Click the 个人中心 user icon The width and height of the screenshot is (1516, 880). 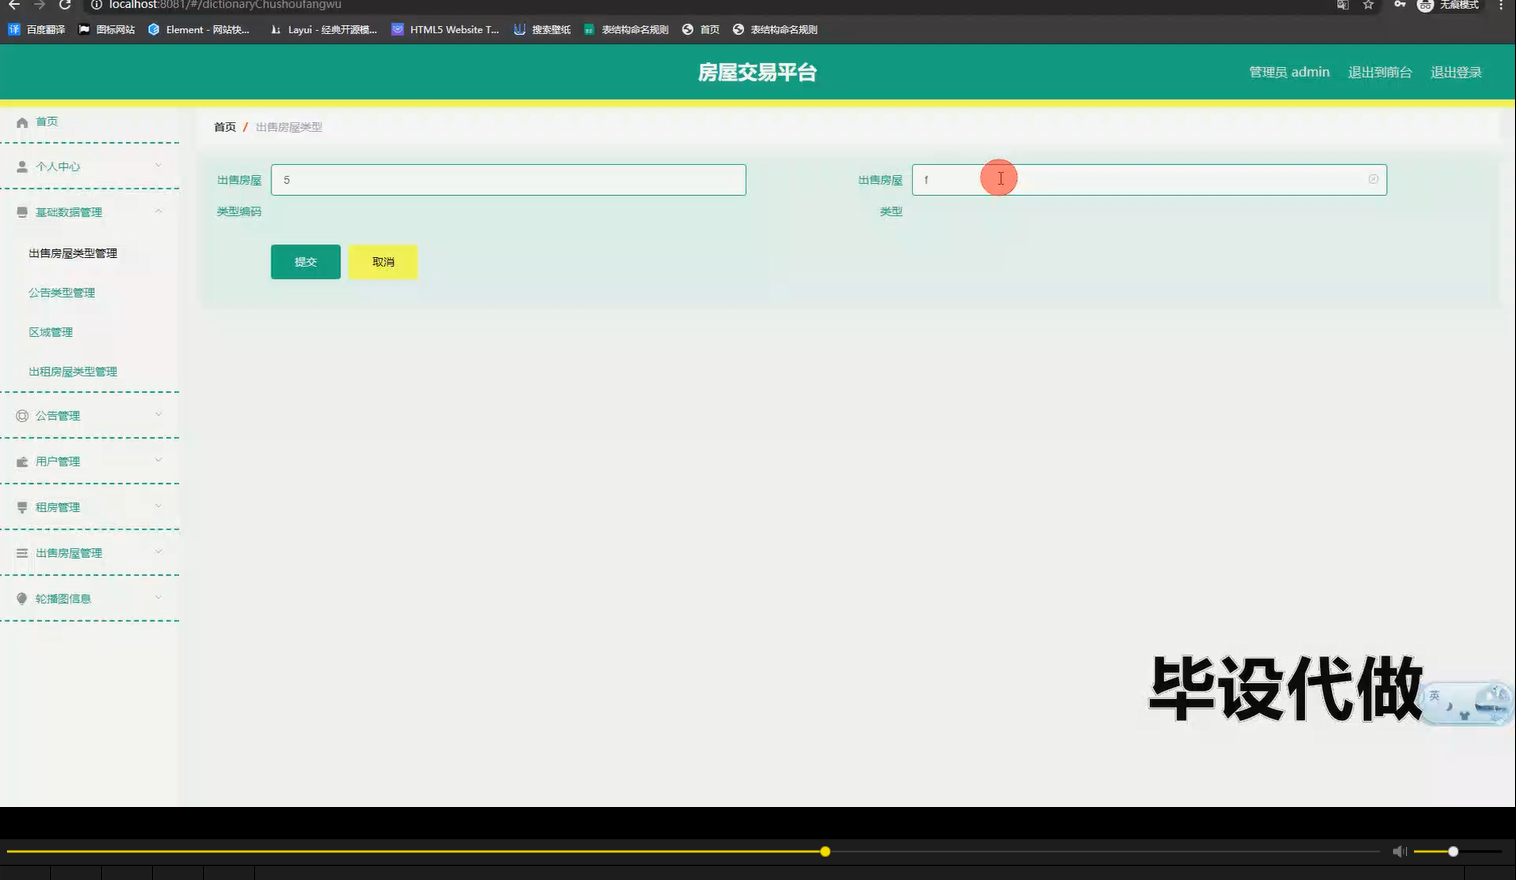point(21,166)
